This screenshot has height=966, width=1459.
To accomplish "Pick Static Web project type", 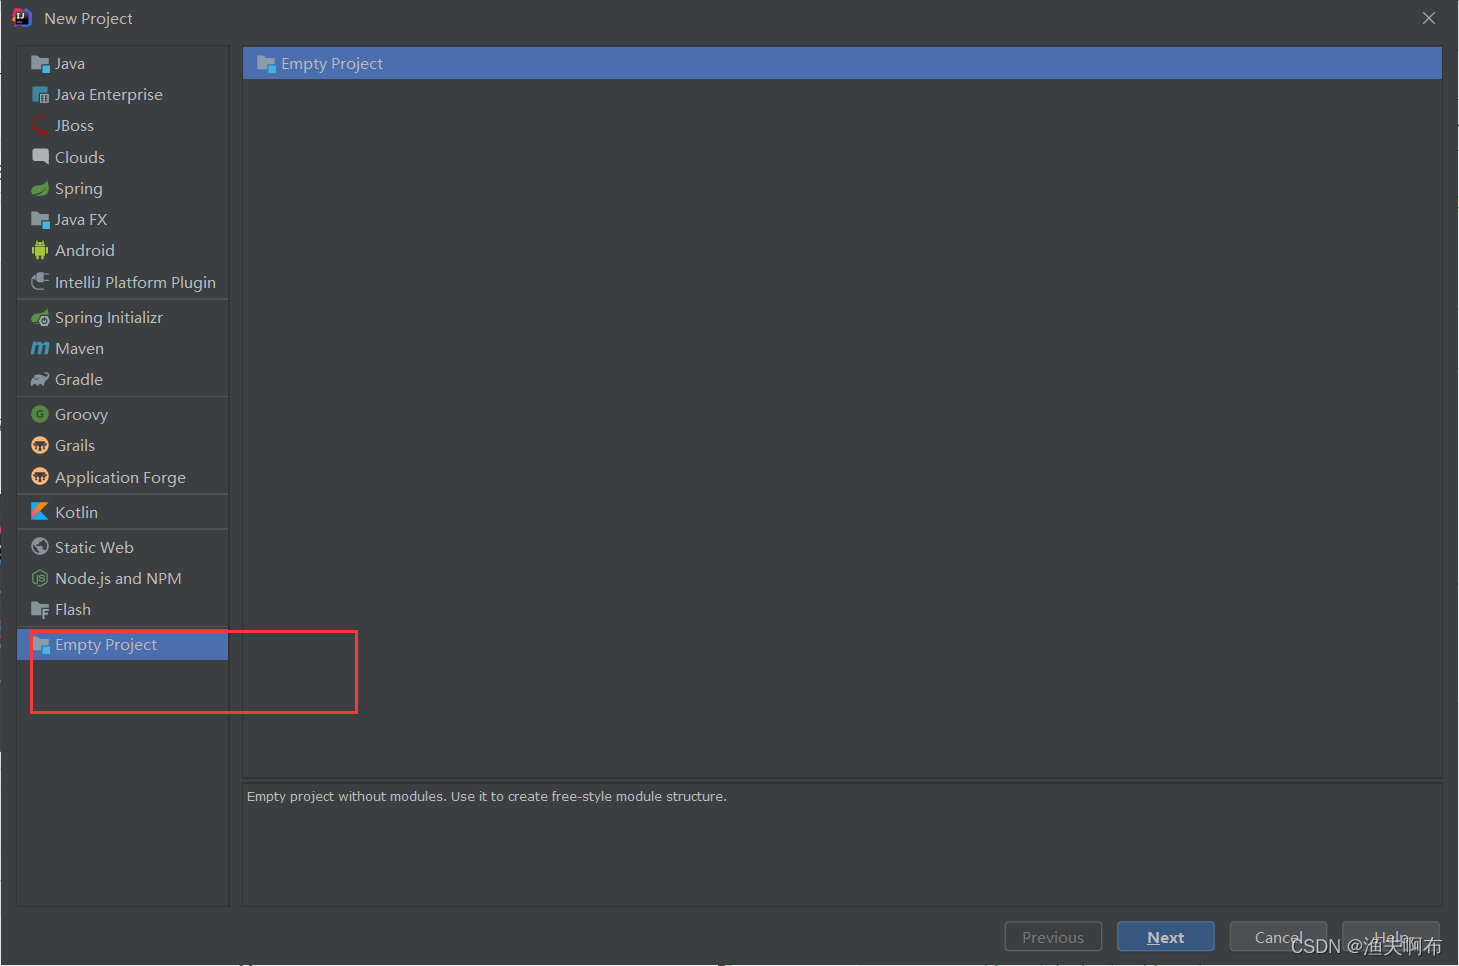I will (123, 547).
